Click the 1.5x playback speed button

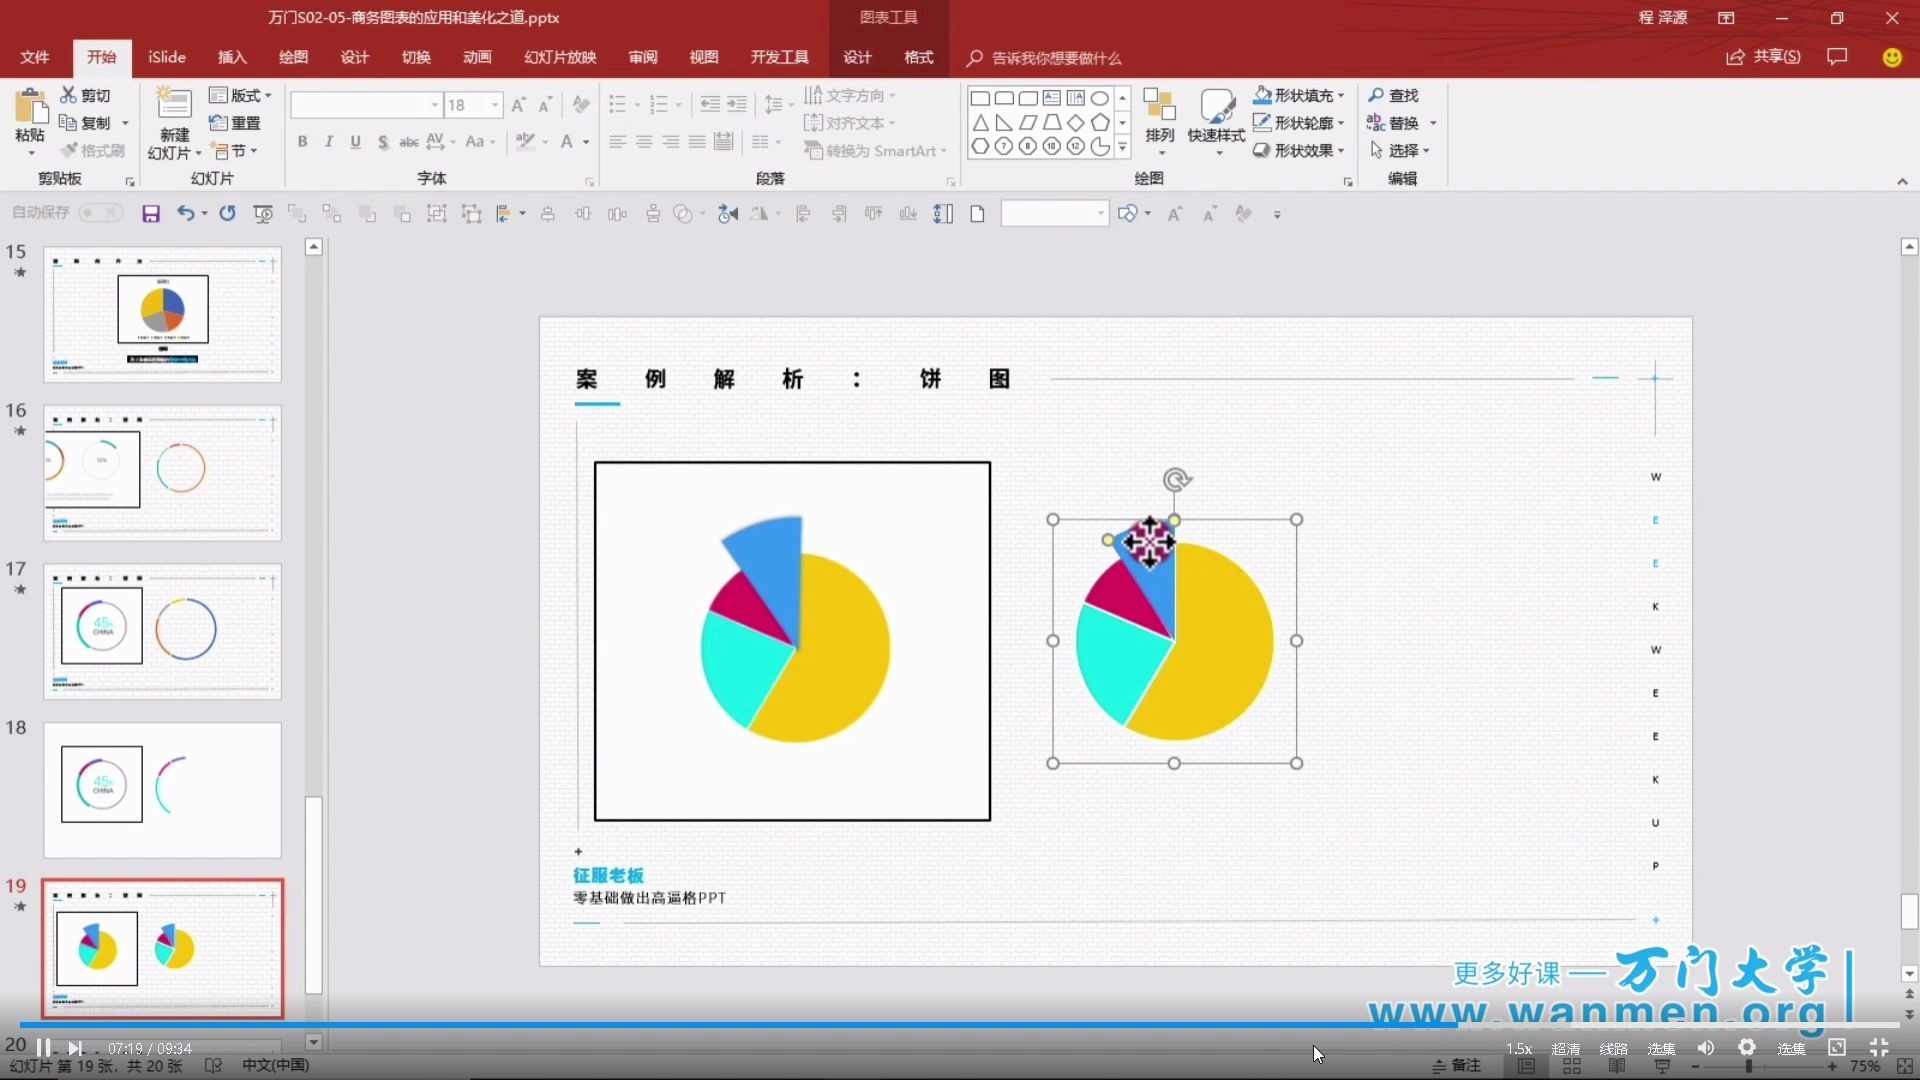pyautogui.click(x=1518, y=1048)
